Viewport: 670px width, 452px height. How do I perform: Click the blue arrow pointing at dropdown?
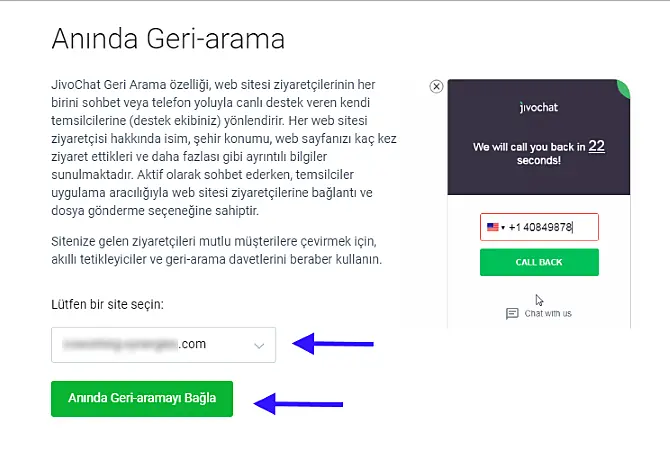[332, 344]
